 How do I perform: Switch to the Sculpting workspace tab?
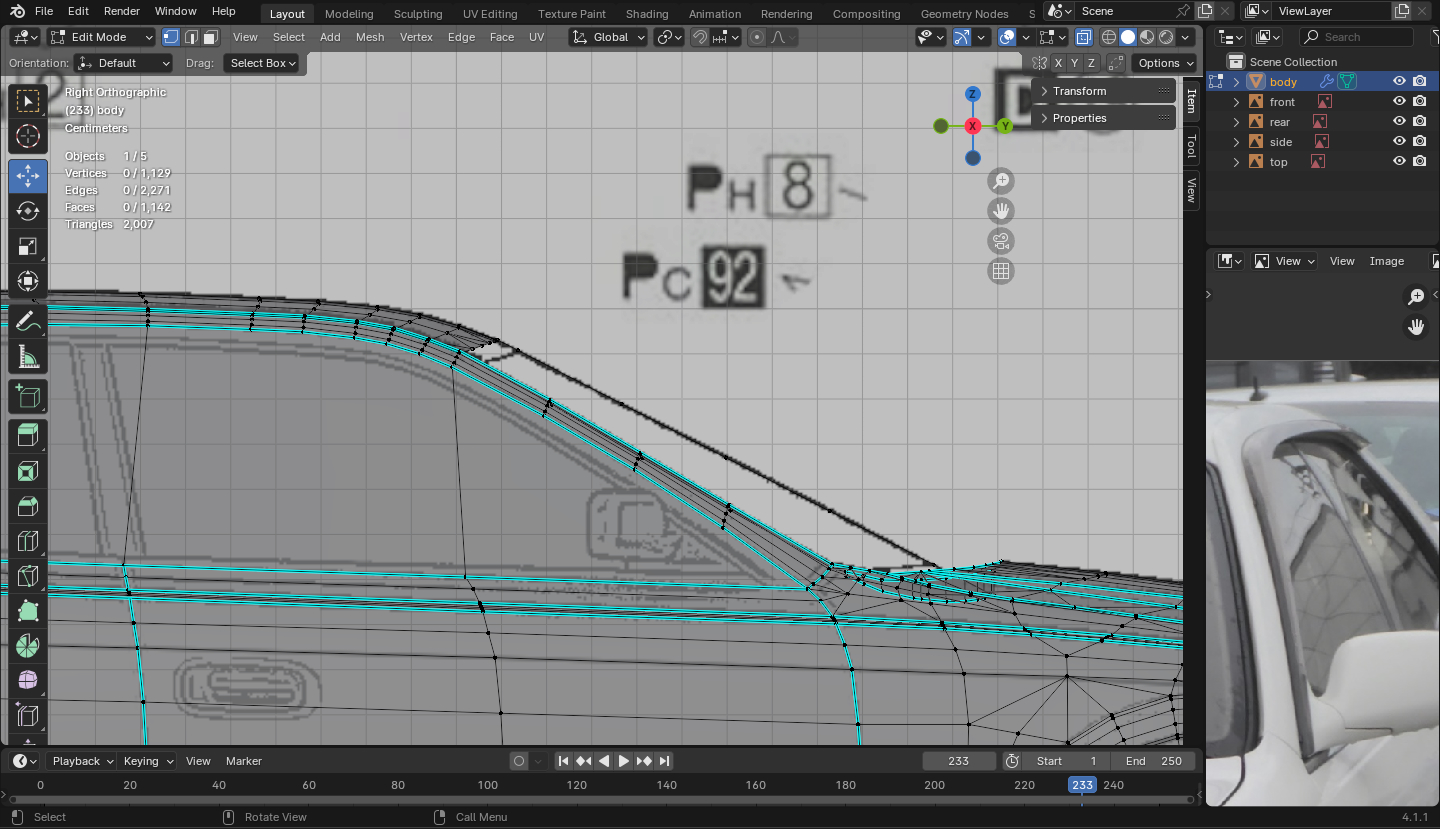pyautogui.click(x=418, y=14)
